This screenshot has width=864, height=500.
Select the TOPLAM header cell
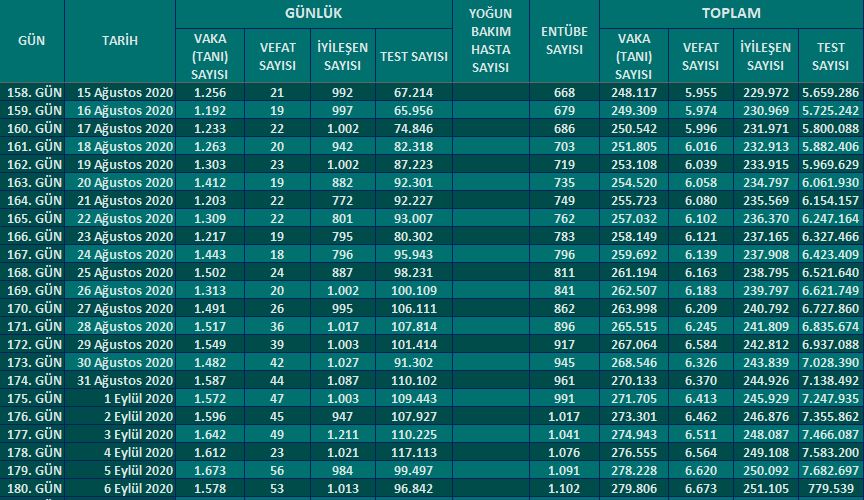point(731,13)
